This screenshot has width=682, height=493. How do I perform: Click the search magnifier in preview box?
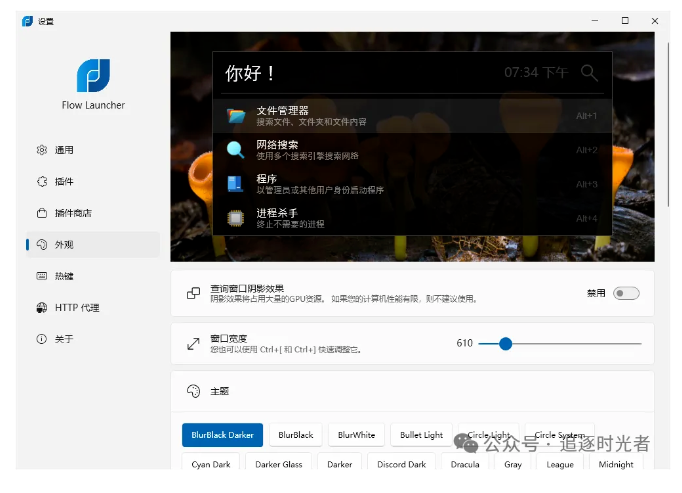point(589,73)
